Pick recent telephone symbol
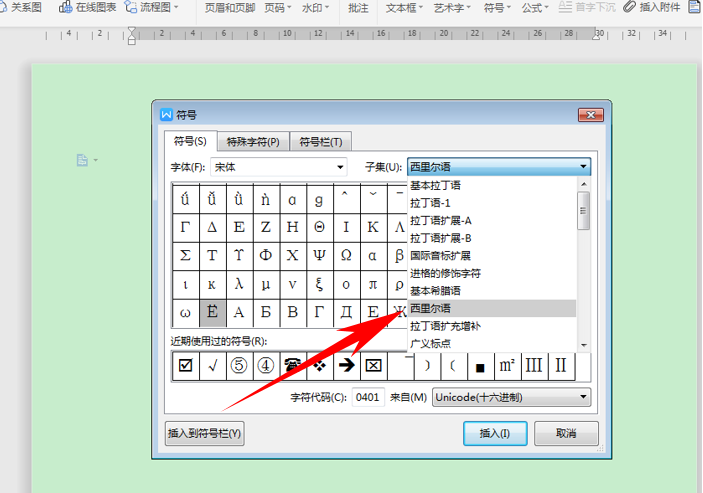Image resolution: width=703 pixels, height=493 pixels. [292, 366]
